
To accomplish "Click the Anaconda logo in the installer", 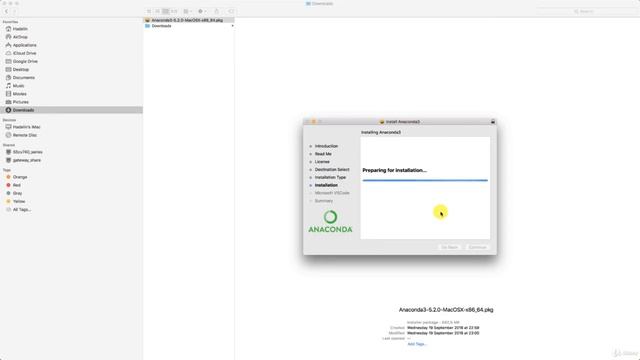I will 330,222.
